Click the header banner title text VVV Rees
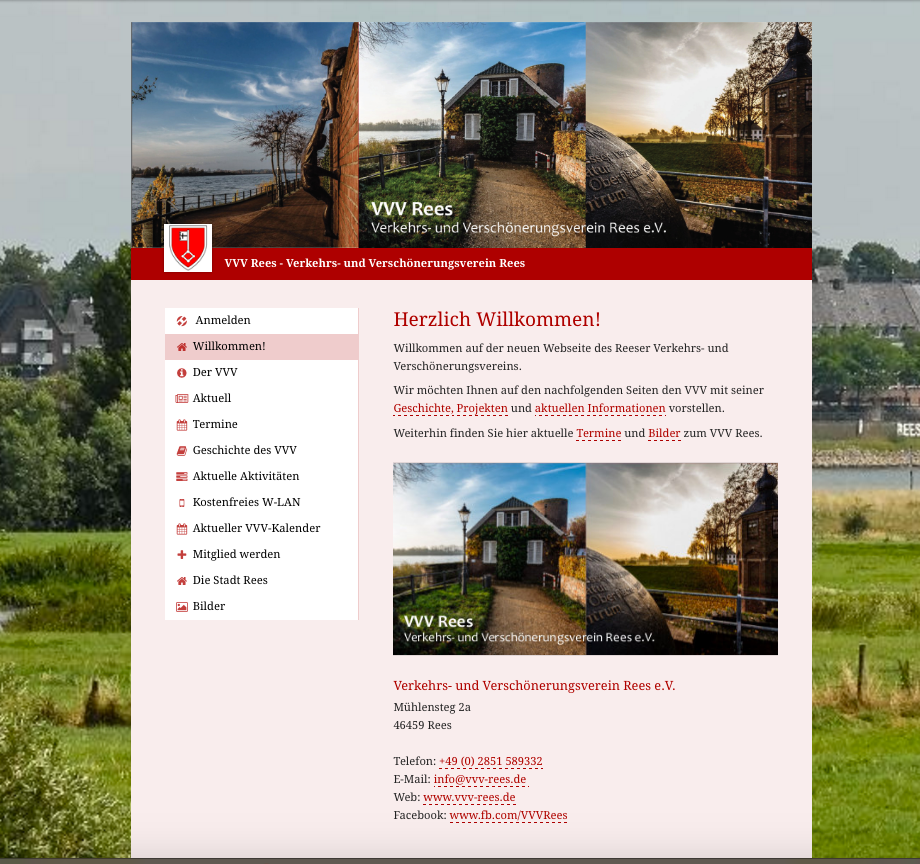The height and width of the screenshot is (864, 920). pyautogui.click(x=412, y=210)
